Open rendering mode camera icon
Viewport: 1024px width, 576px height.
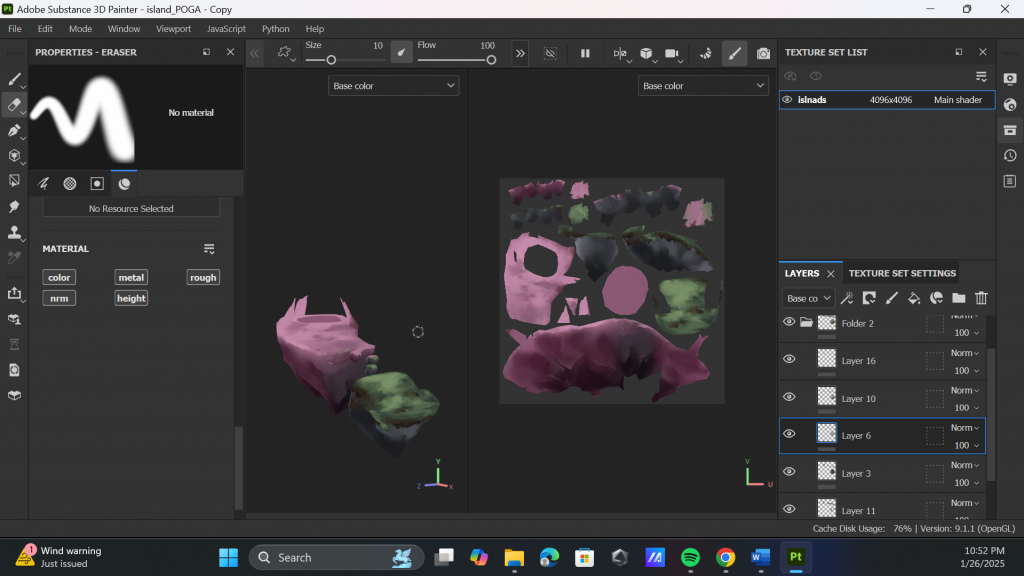(x=763, y=54)
